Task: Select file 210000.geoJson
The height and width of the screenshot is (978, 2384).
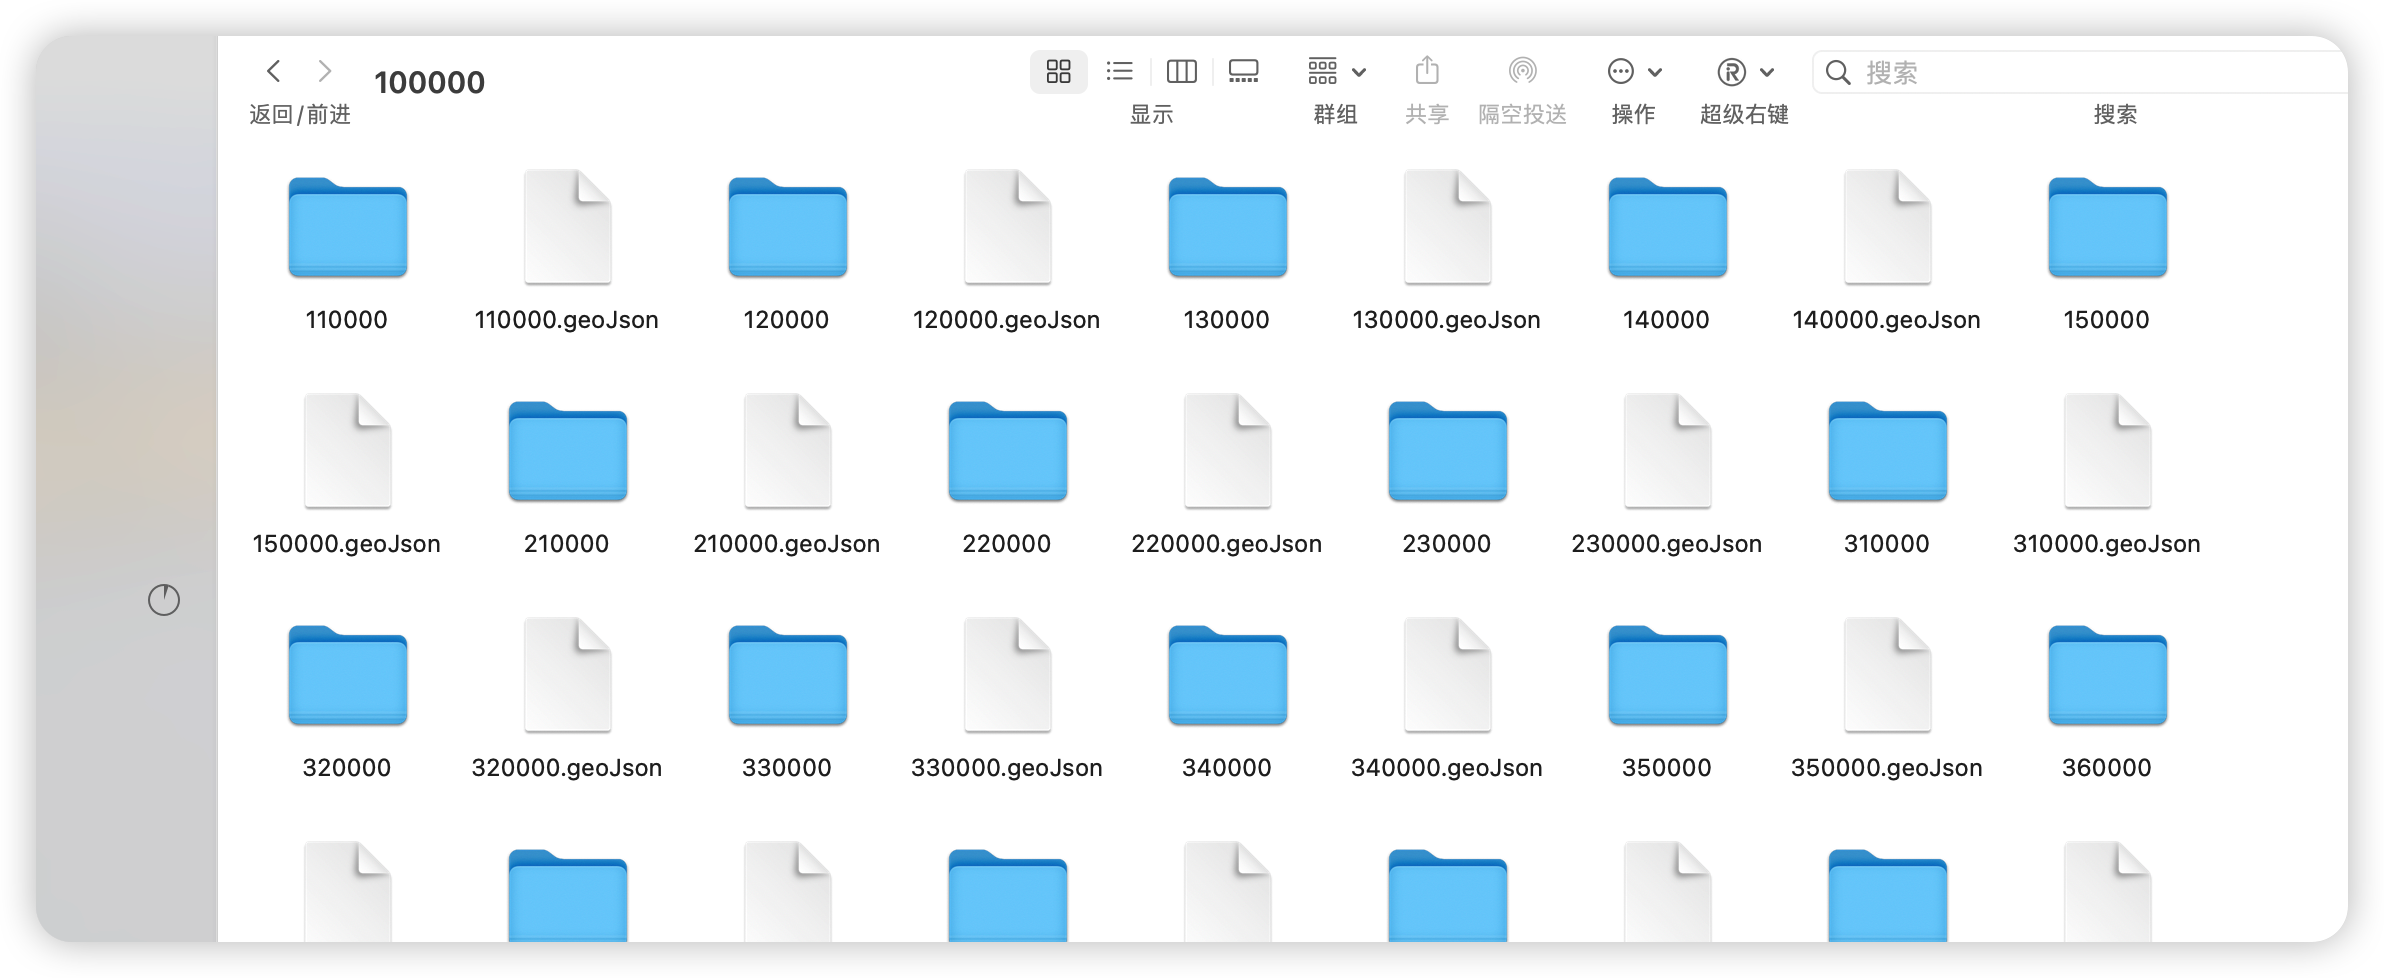Action: point(787,451)
